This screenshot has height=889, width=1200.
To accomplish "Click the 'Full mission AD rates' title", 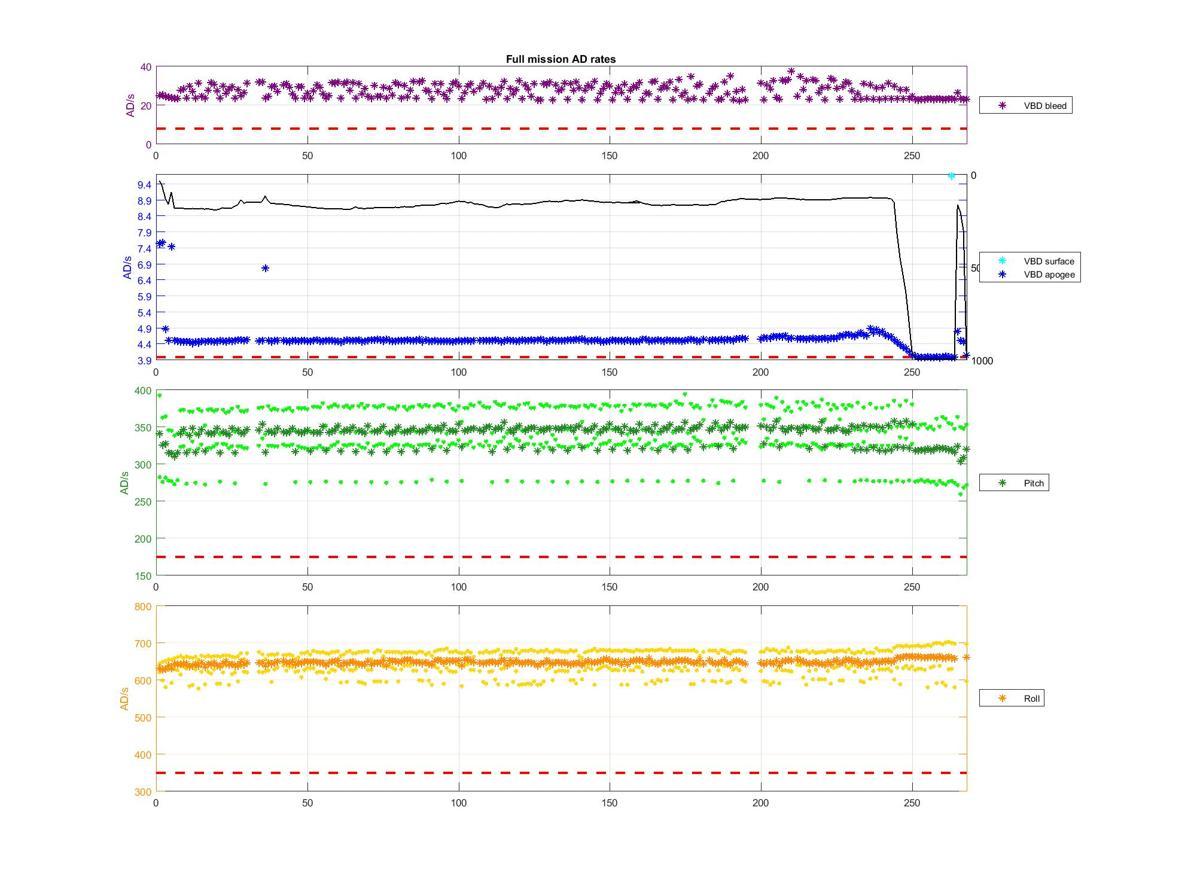I will pos(560,59).
